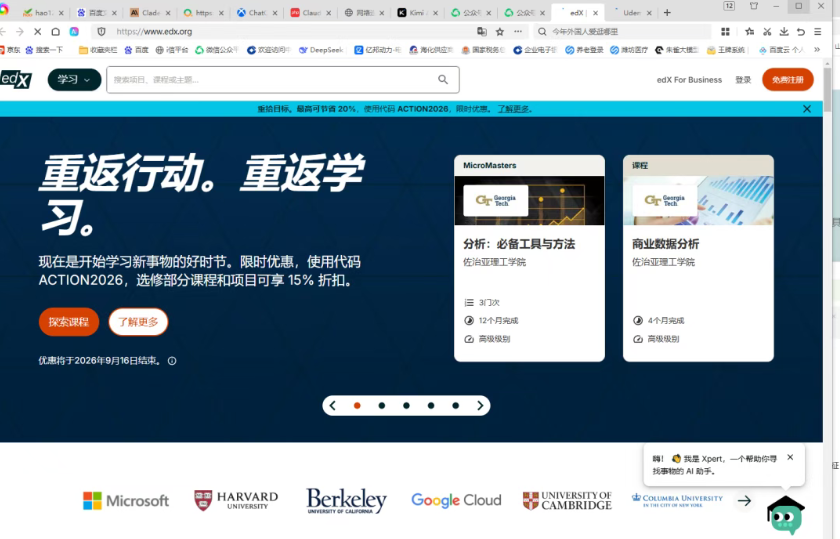Viewport: 840px width, 539px height.
Task: Open the browser hamburger main menu
Action: 818,32
